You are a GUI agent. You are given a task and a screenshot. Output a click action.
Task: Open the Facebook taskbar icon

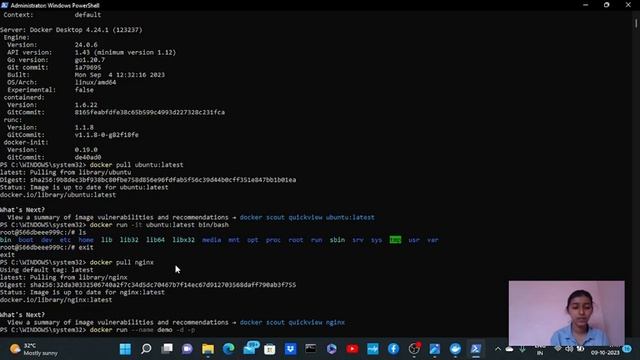click(x=393, y=349)
